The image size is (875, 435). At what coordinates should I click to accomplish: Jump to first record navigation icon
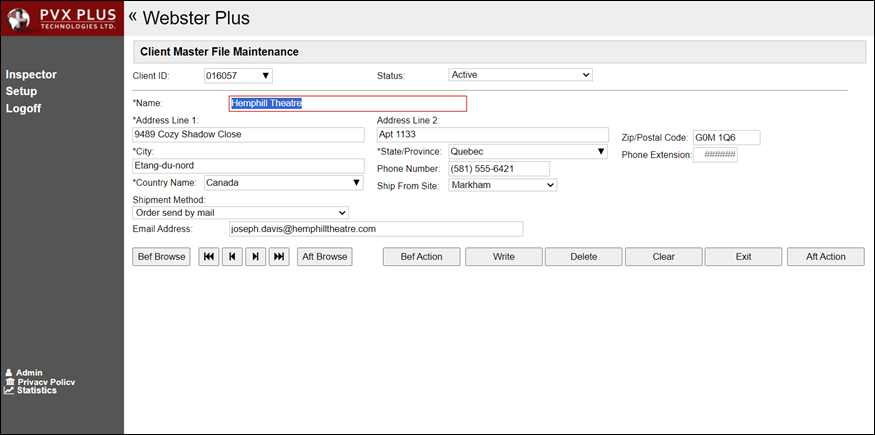pos(209,257)
